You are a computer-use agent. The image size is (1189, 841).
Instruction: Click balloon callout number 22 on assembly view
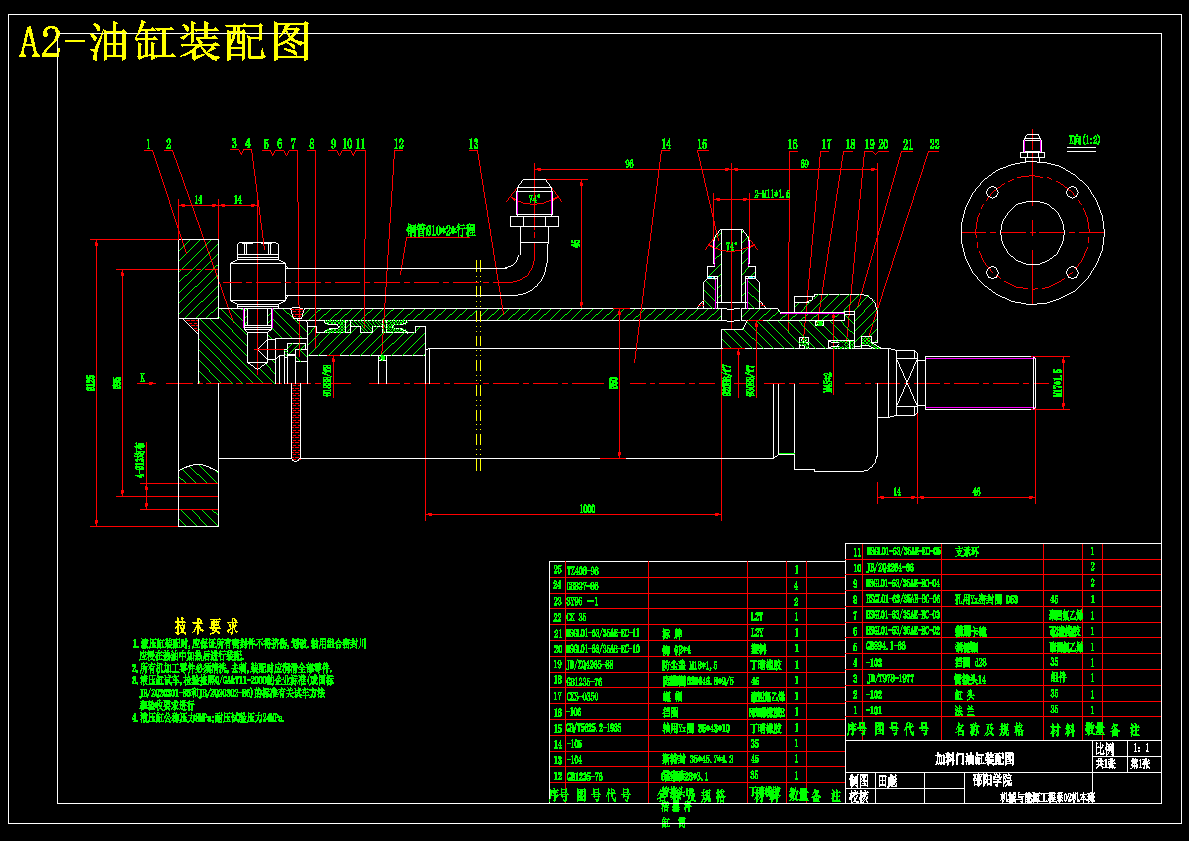click(x=934, y=143)
